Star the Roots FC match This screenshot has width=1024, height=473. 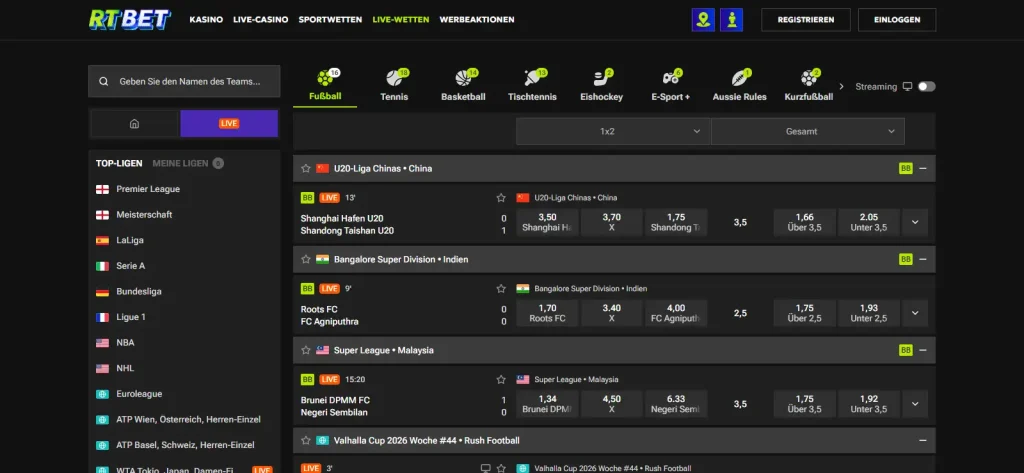click(x=501, y=288)
